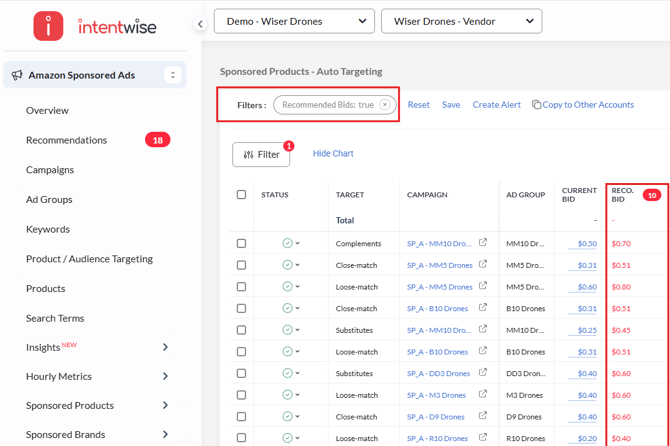Click the copy icon beside Copy to Other Accounts

coord(537,105)
